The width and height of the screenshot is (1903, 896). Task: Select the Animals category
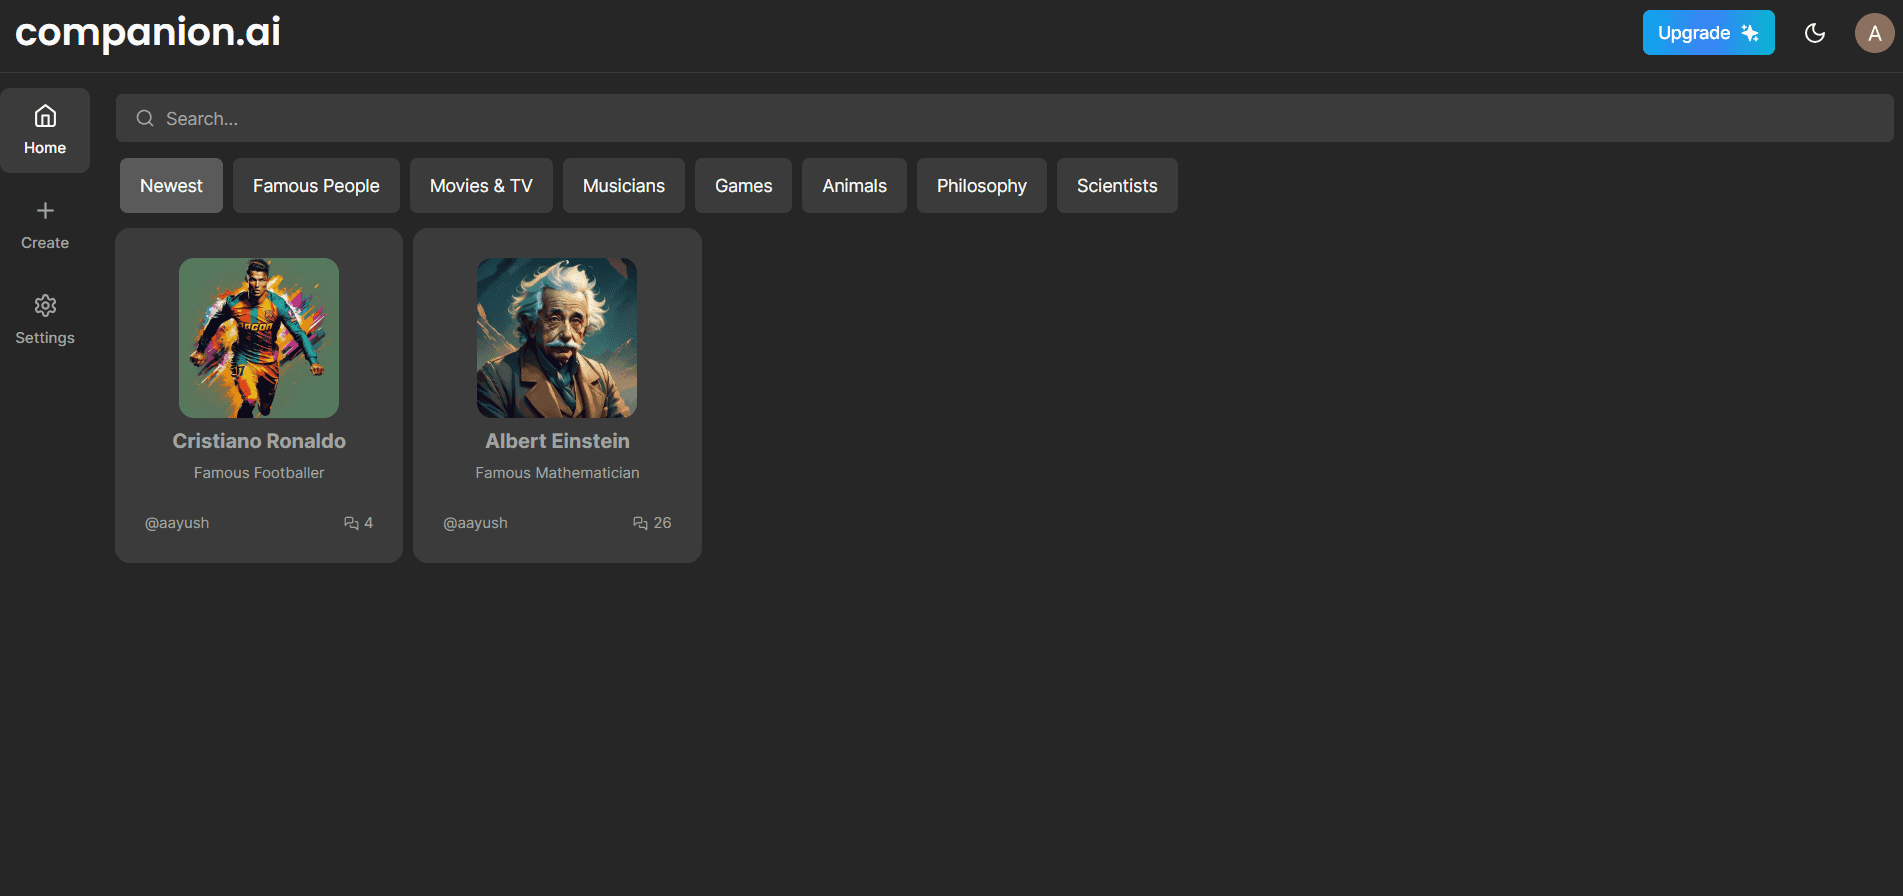[x=854, y=186]
